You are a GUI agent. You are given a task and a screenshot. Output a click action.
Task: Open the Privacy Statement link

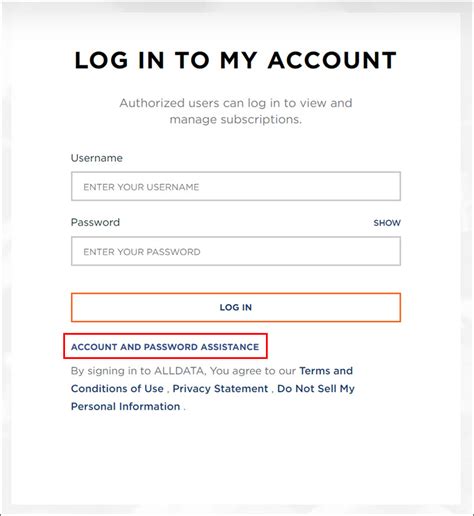tap(220, 389)
